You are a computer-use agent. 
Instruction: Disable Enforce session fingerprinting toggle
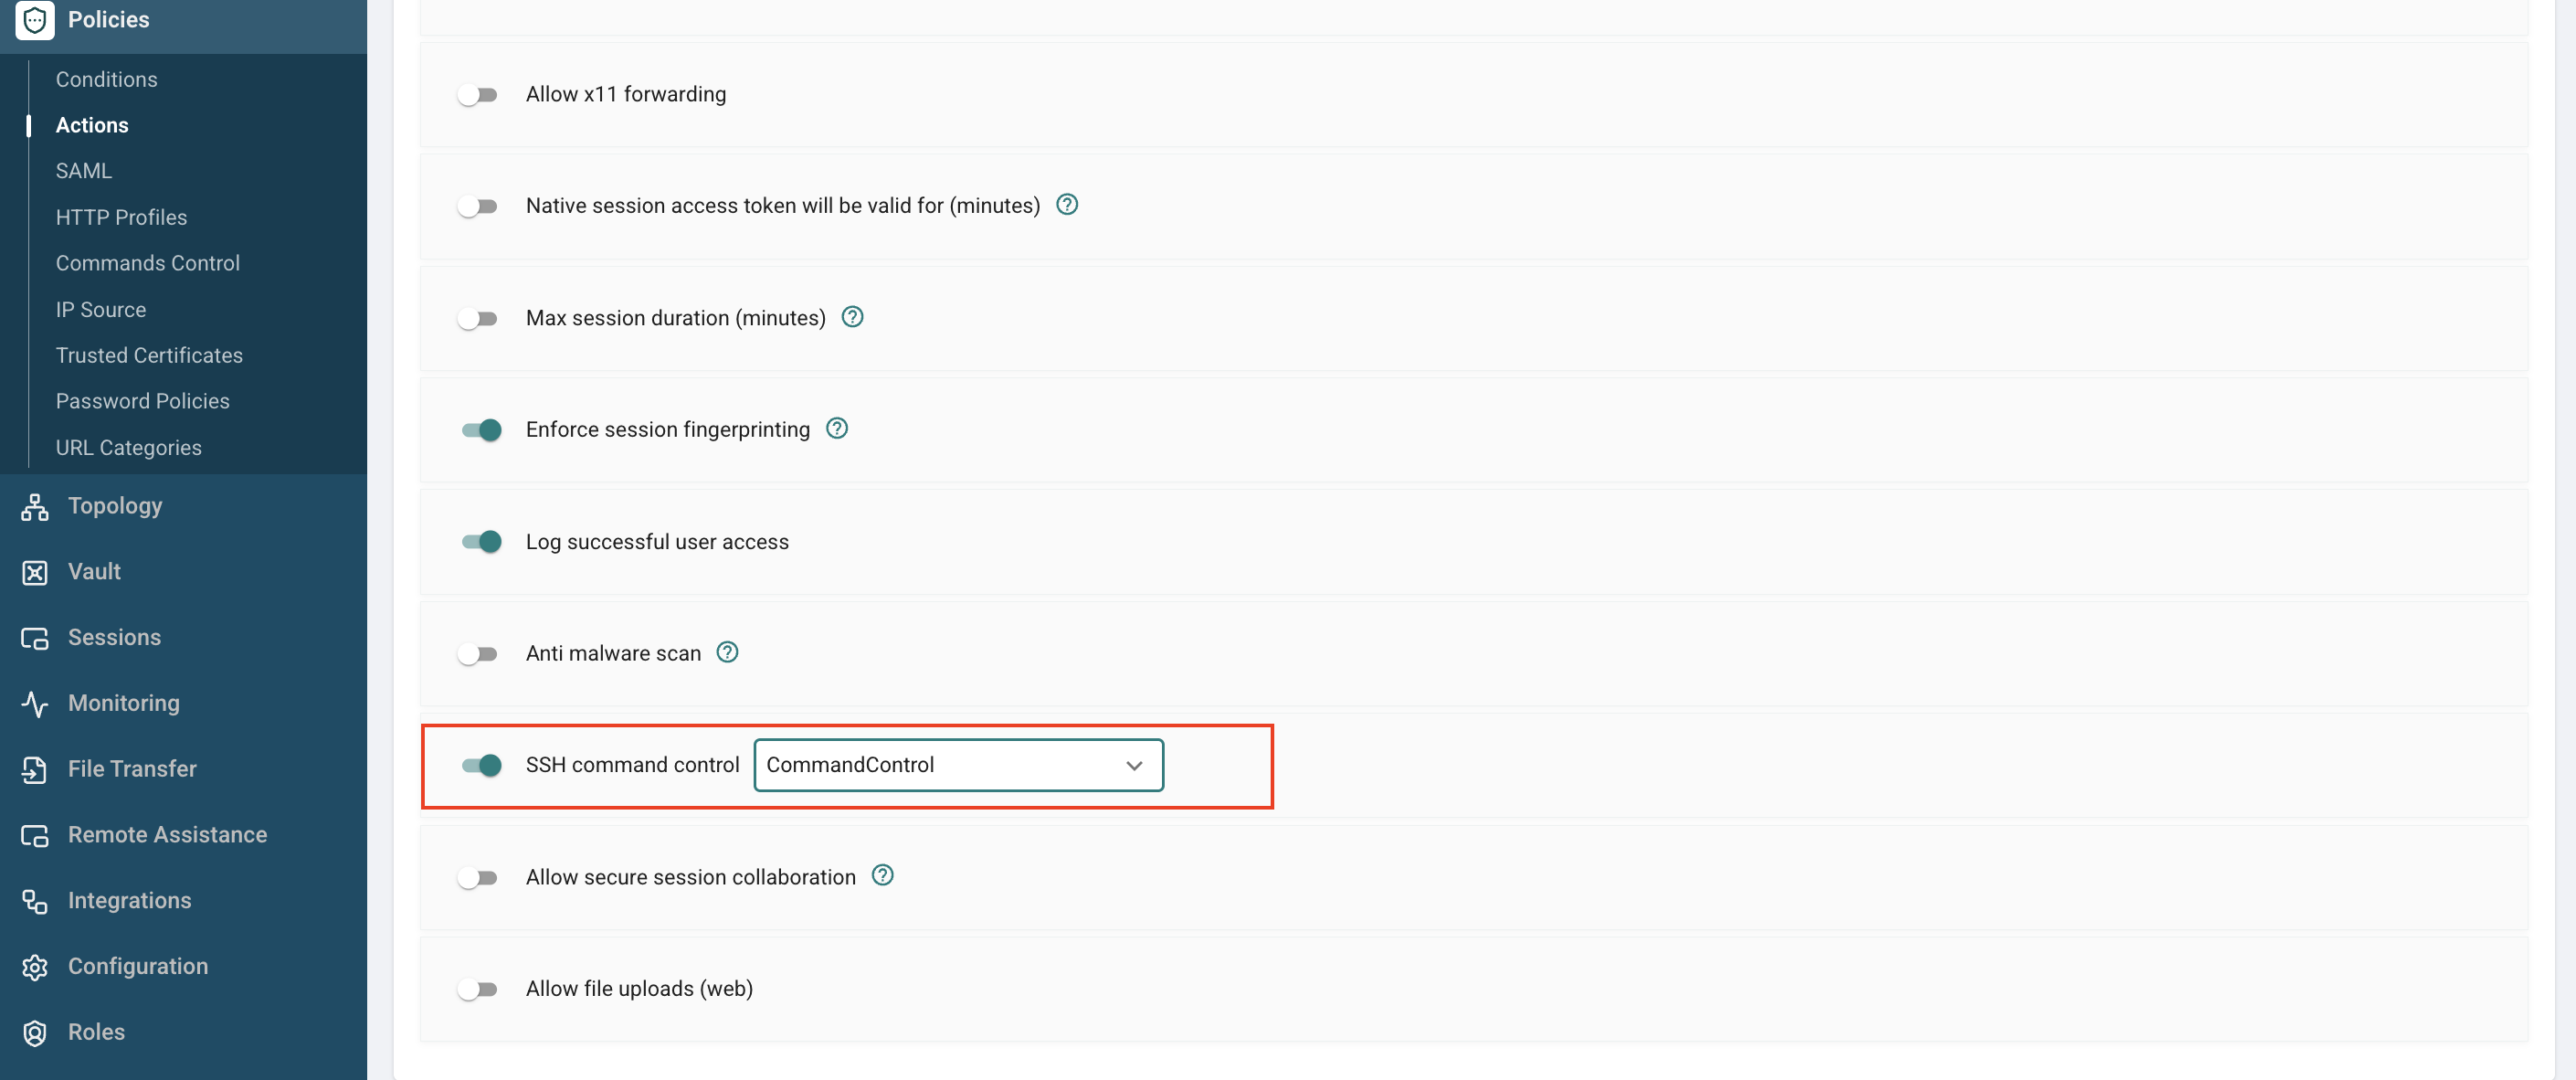click(x=481, y=430)
